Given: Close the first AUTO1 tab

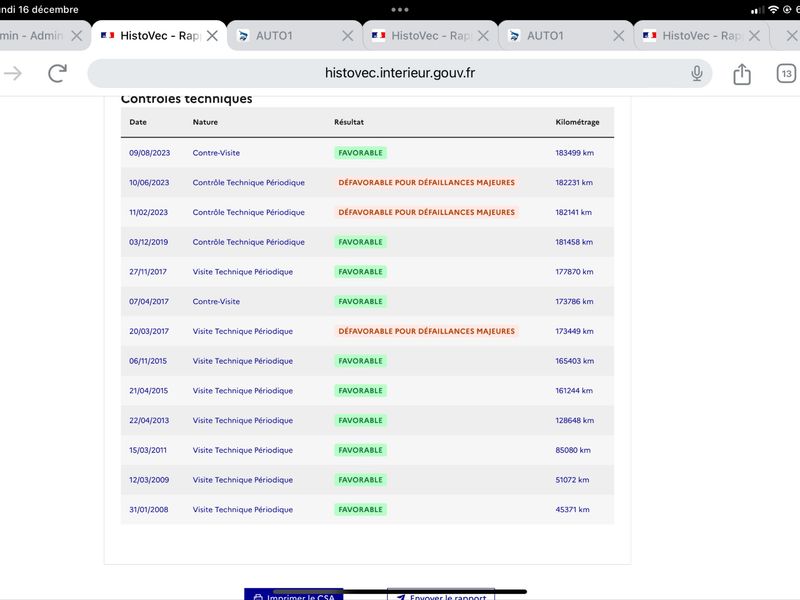Looking at the screenshot, I should 347,36.
